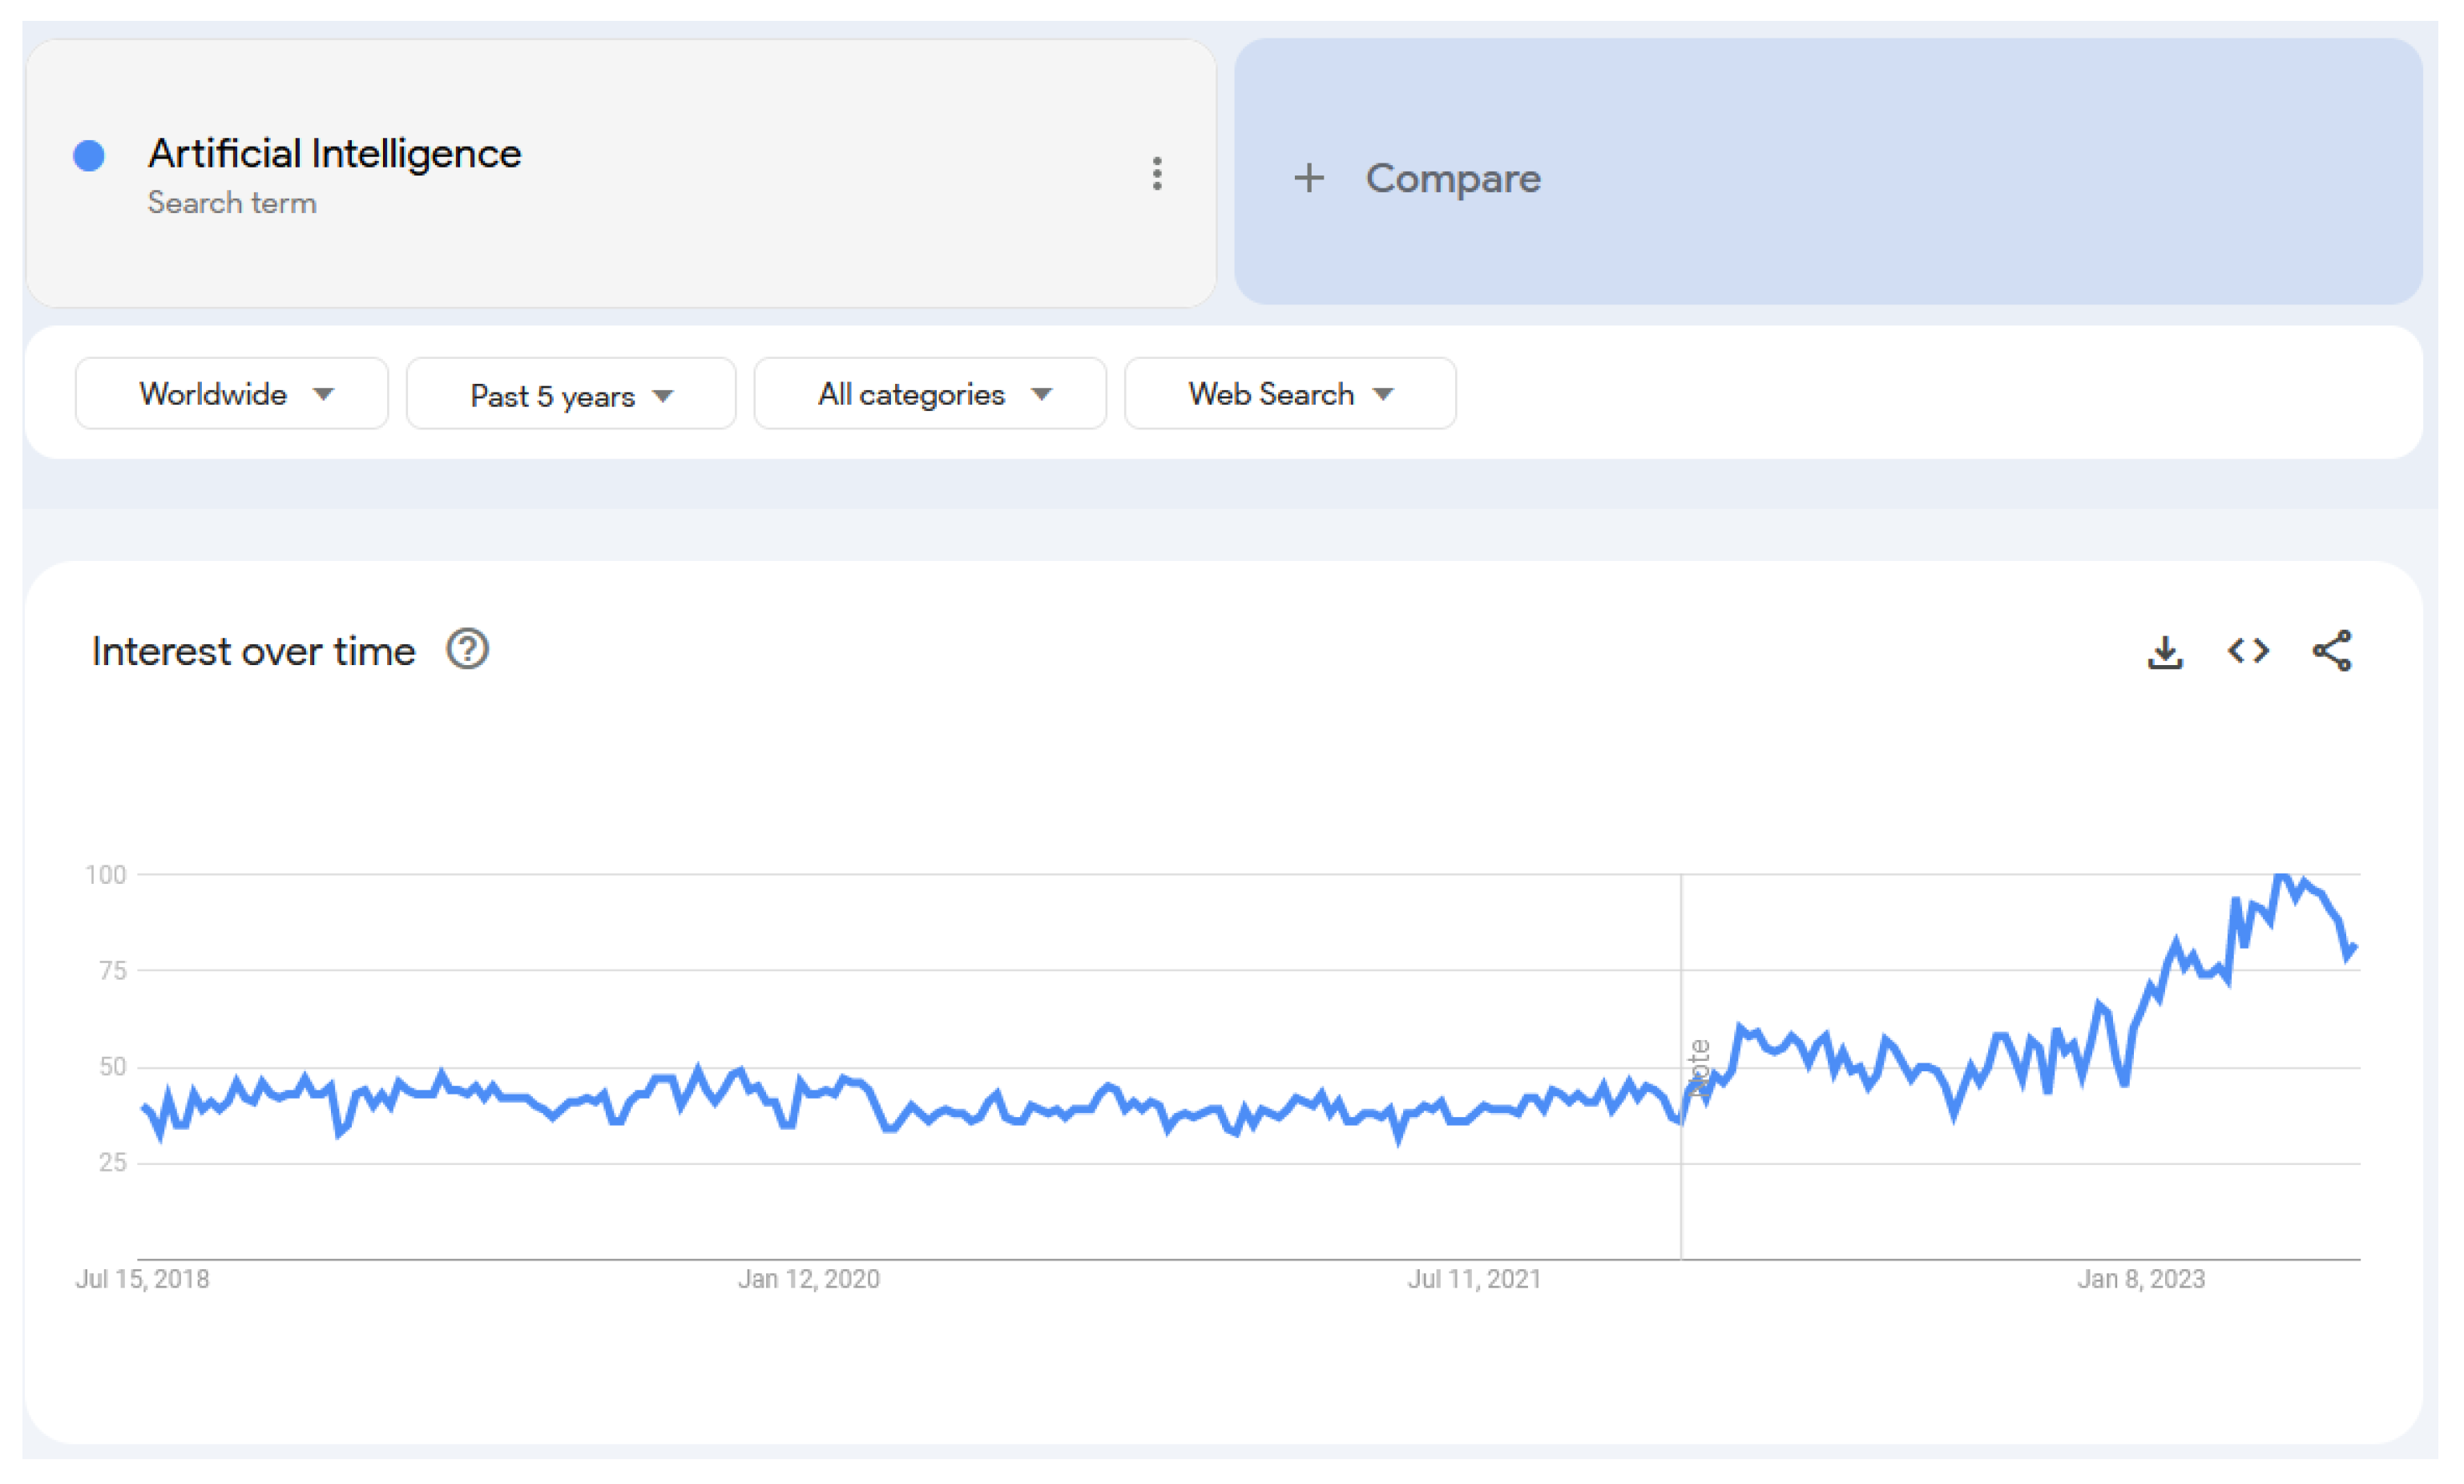Open the three-dot menu for Artificial Intelligence
The image size is (2464, 1484).
pos(1157,174)
